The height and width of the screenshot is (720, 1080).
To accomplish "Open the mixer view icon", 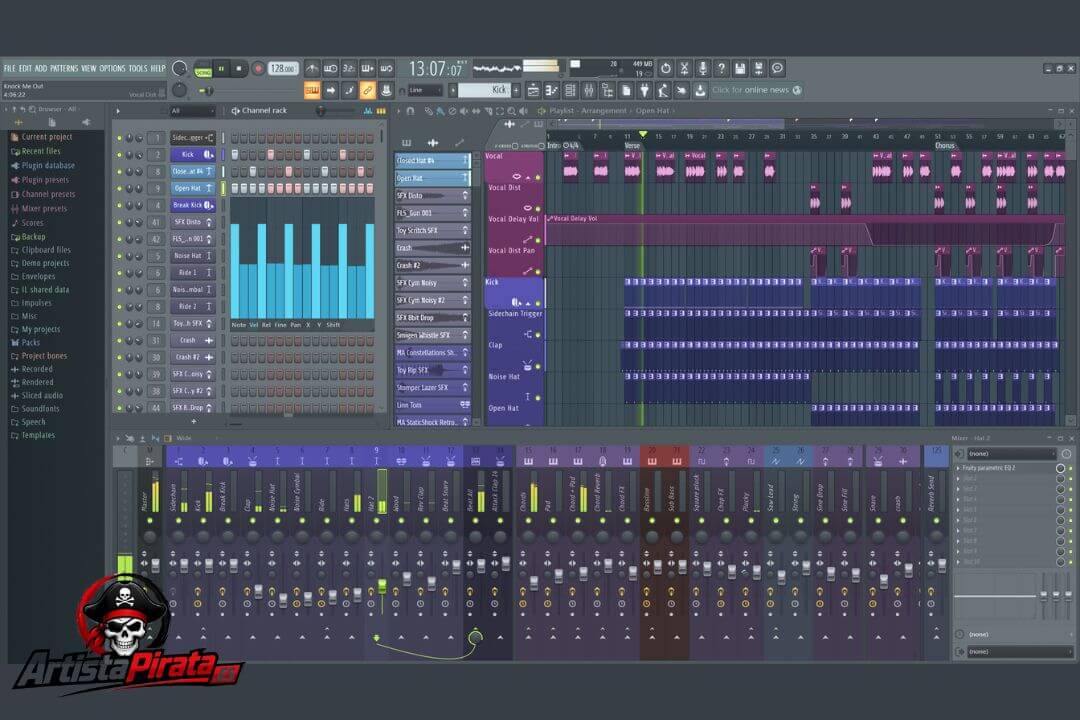I will [x=589, y=90].
